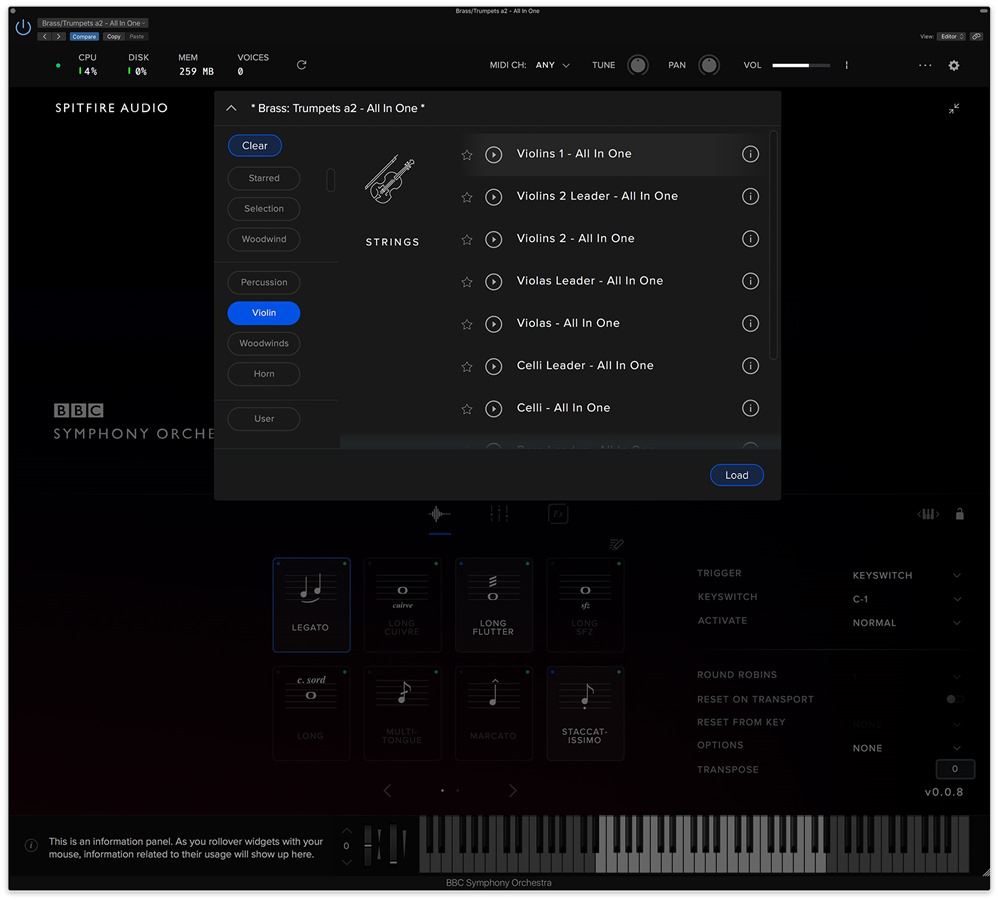Click the keyboard range icon

(x=928, y=514)
